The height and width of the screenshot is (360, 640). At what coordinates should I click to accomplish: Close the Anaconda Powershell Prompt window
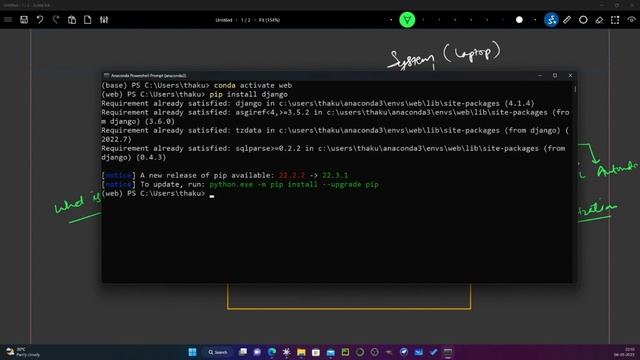[x=570, y=76]
